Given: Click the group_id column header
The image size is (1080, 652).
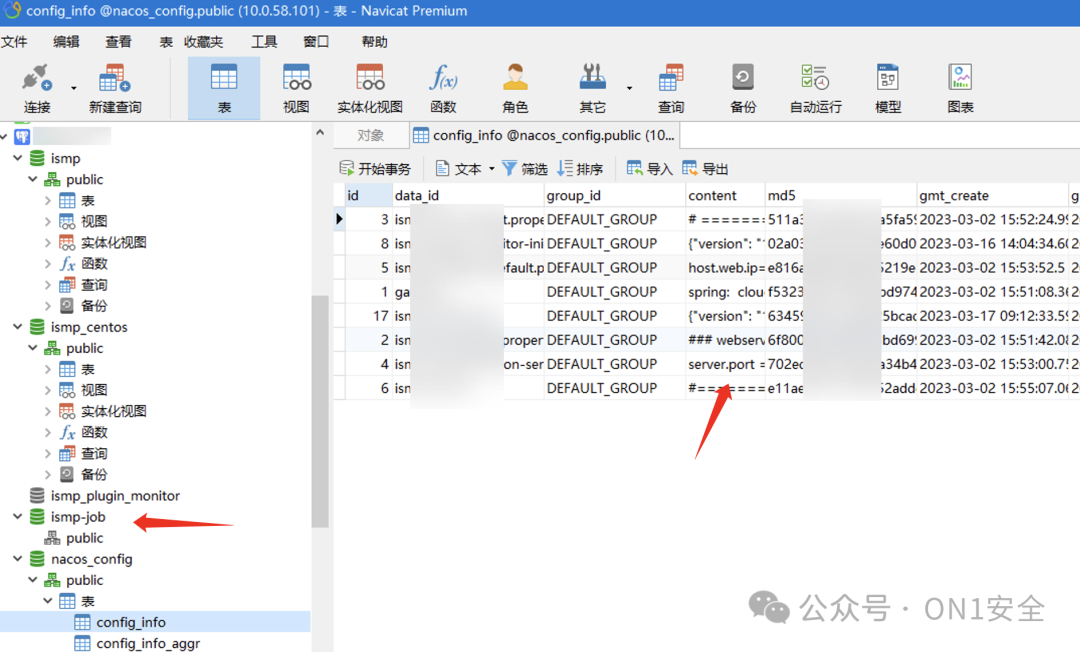Looking at the screenshot, I should click(x=615, y=196).
